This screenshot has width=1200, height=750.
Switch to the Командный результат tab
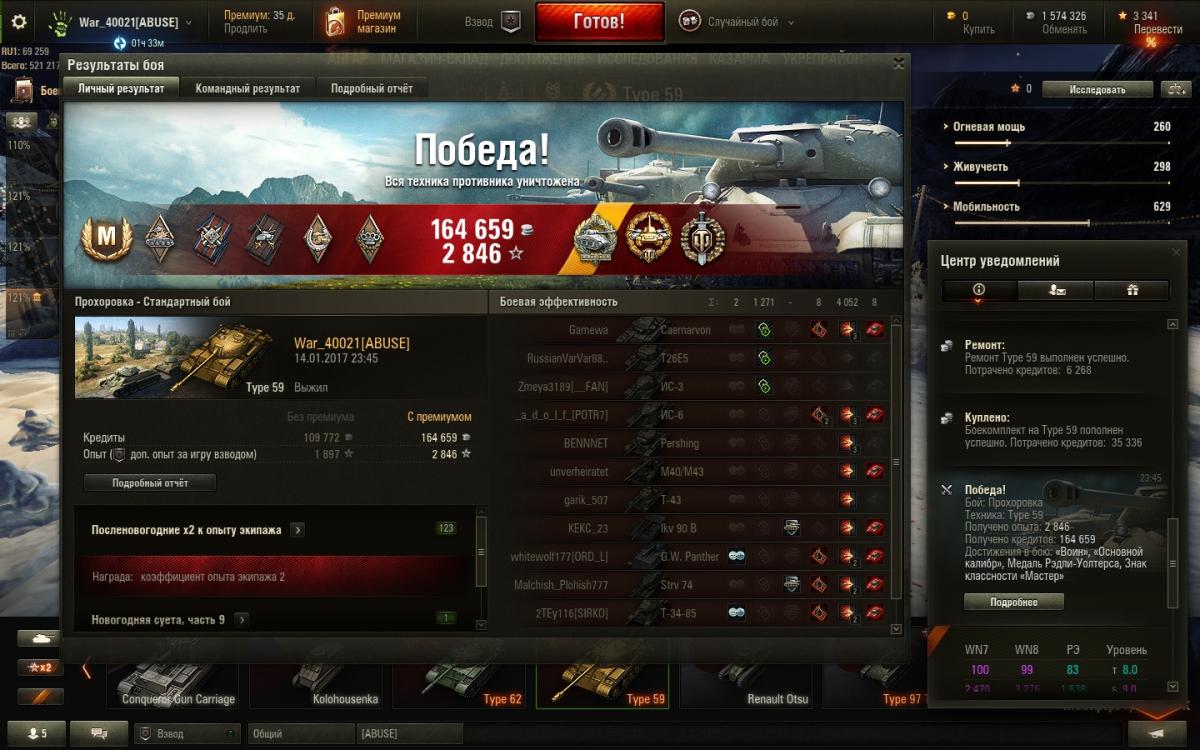click(x=248, y=88)
